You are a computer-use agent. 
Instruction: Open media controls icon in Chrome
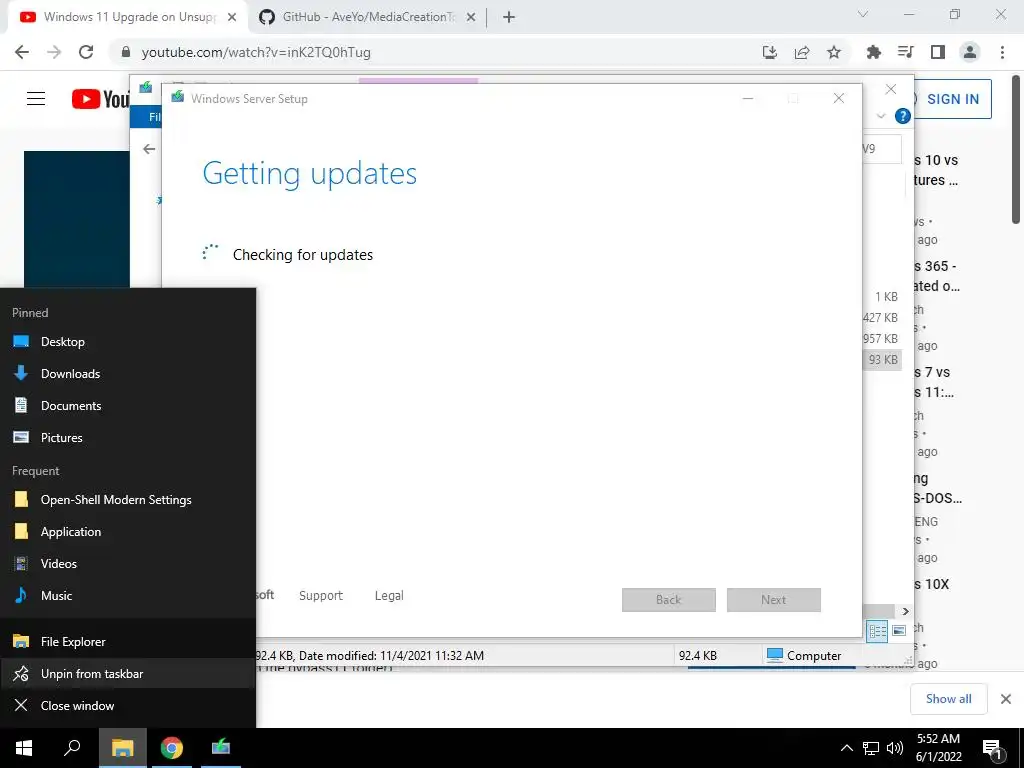click(905, 52)
